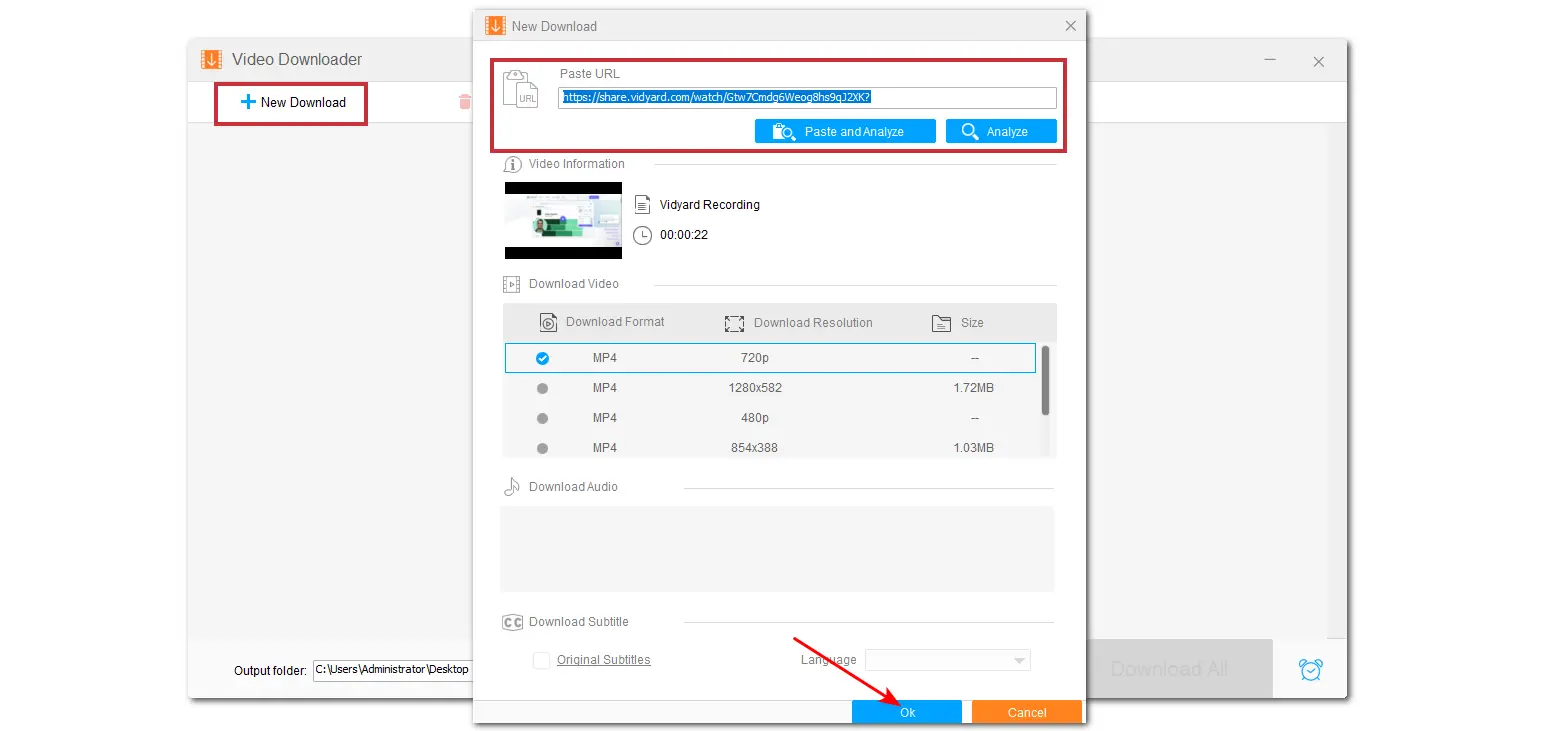This screenshot has width=1551, height=731.
Task: Click the Ok button
Action: 907,712
